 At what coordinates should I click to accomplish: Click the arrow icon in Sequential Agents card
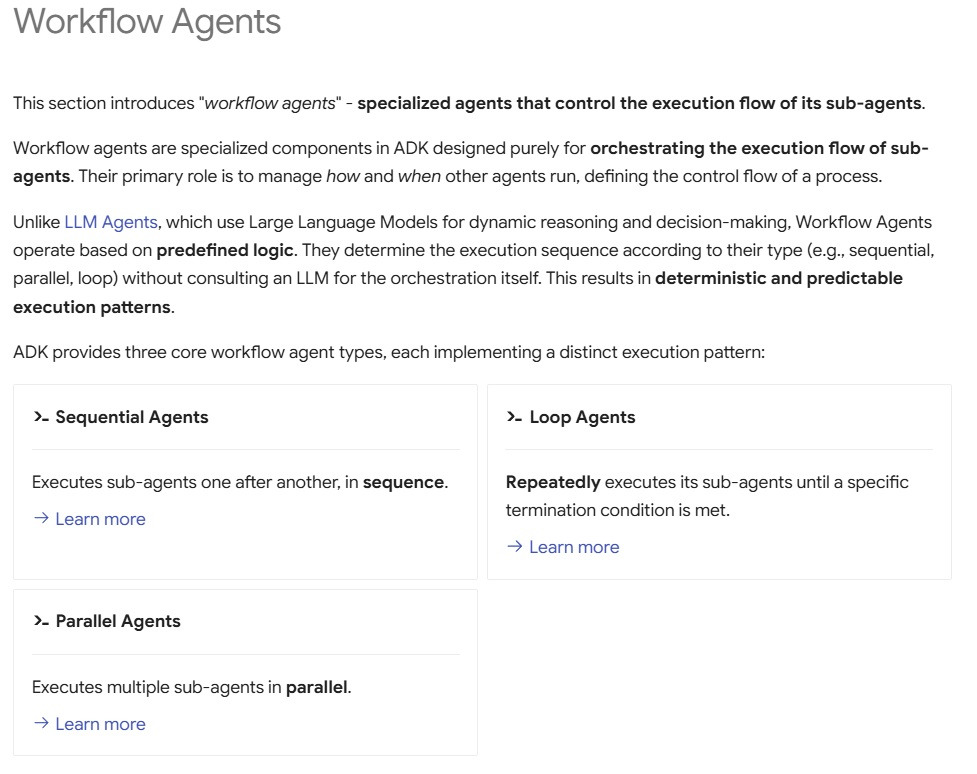pyautogui.click(x=41, y=518)
